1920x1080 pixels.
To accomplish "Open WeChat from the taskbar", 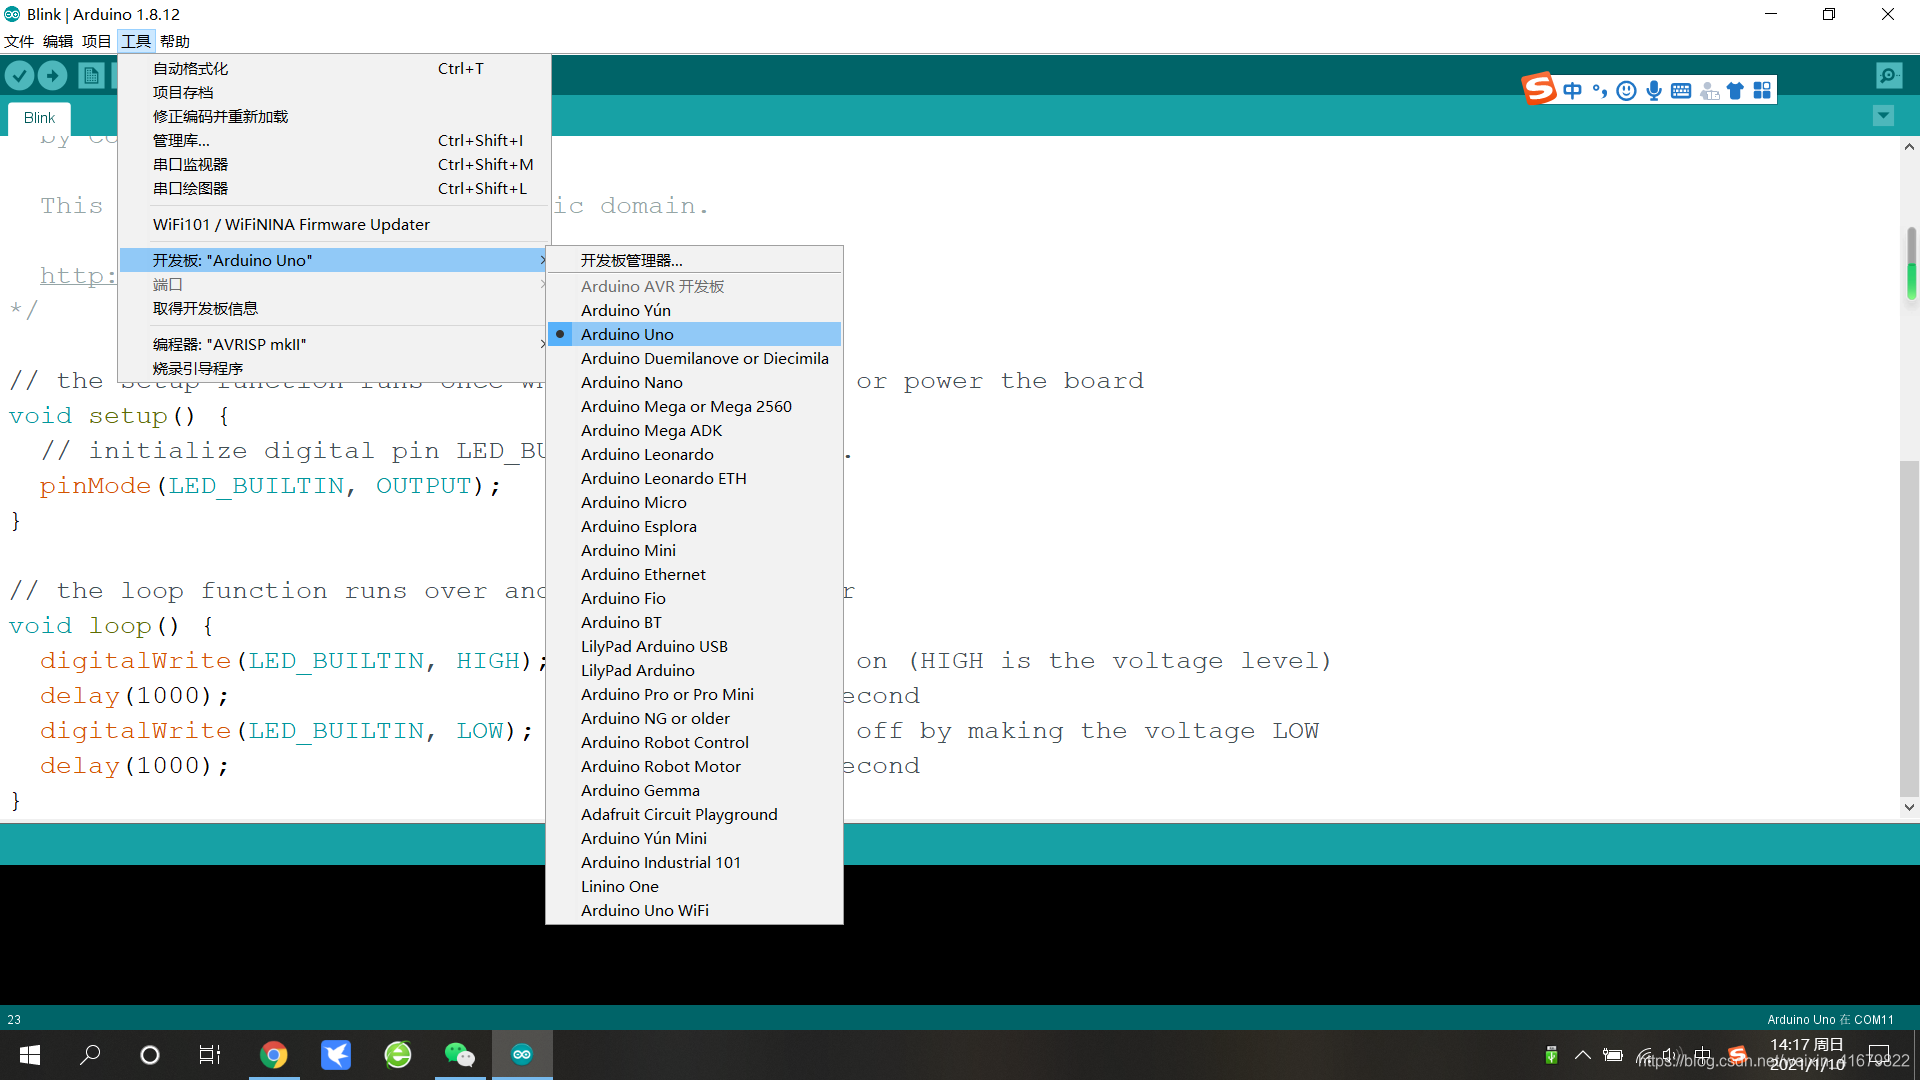I will tap(460, 1055).
